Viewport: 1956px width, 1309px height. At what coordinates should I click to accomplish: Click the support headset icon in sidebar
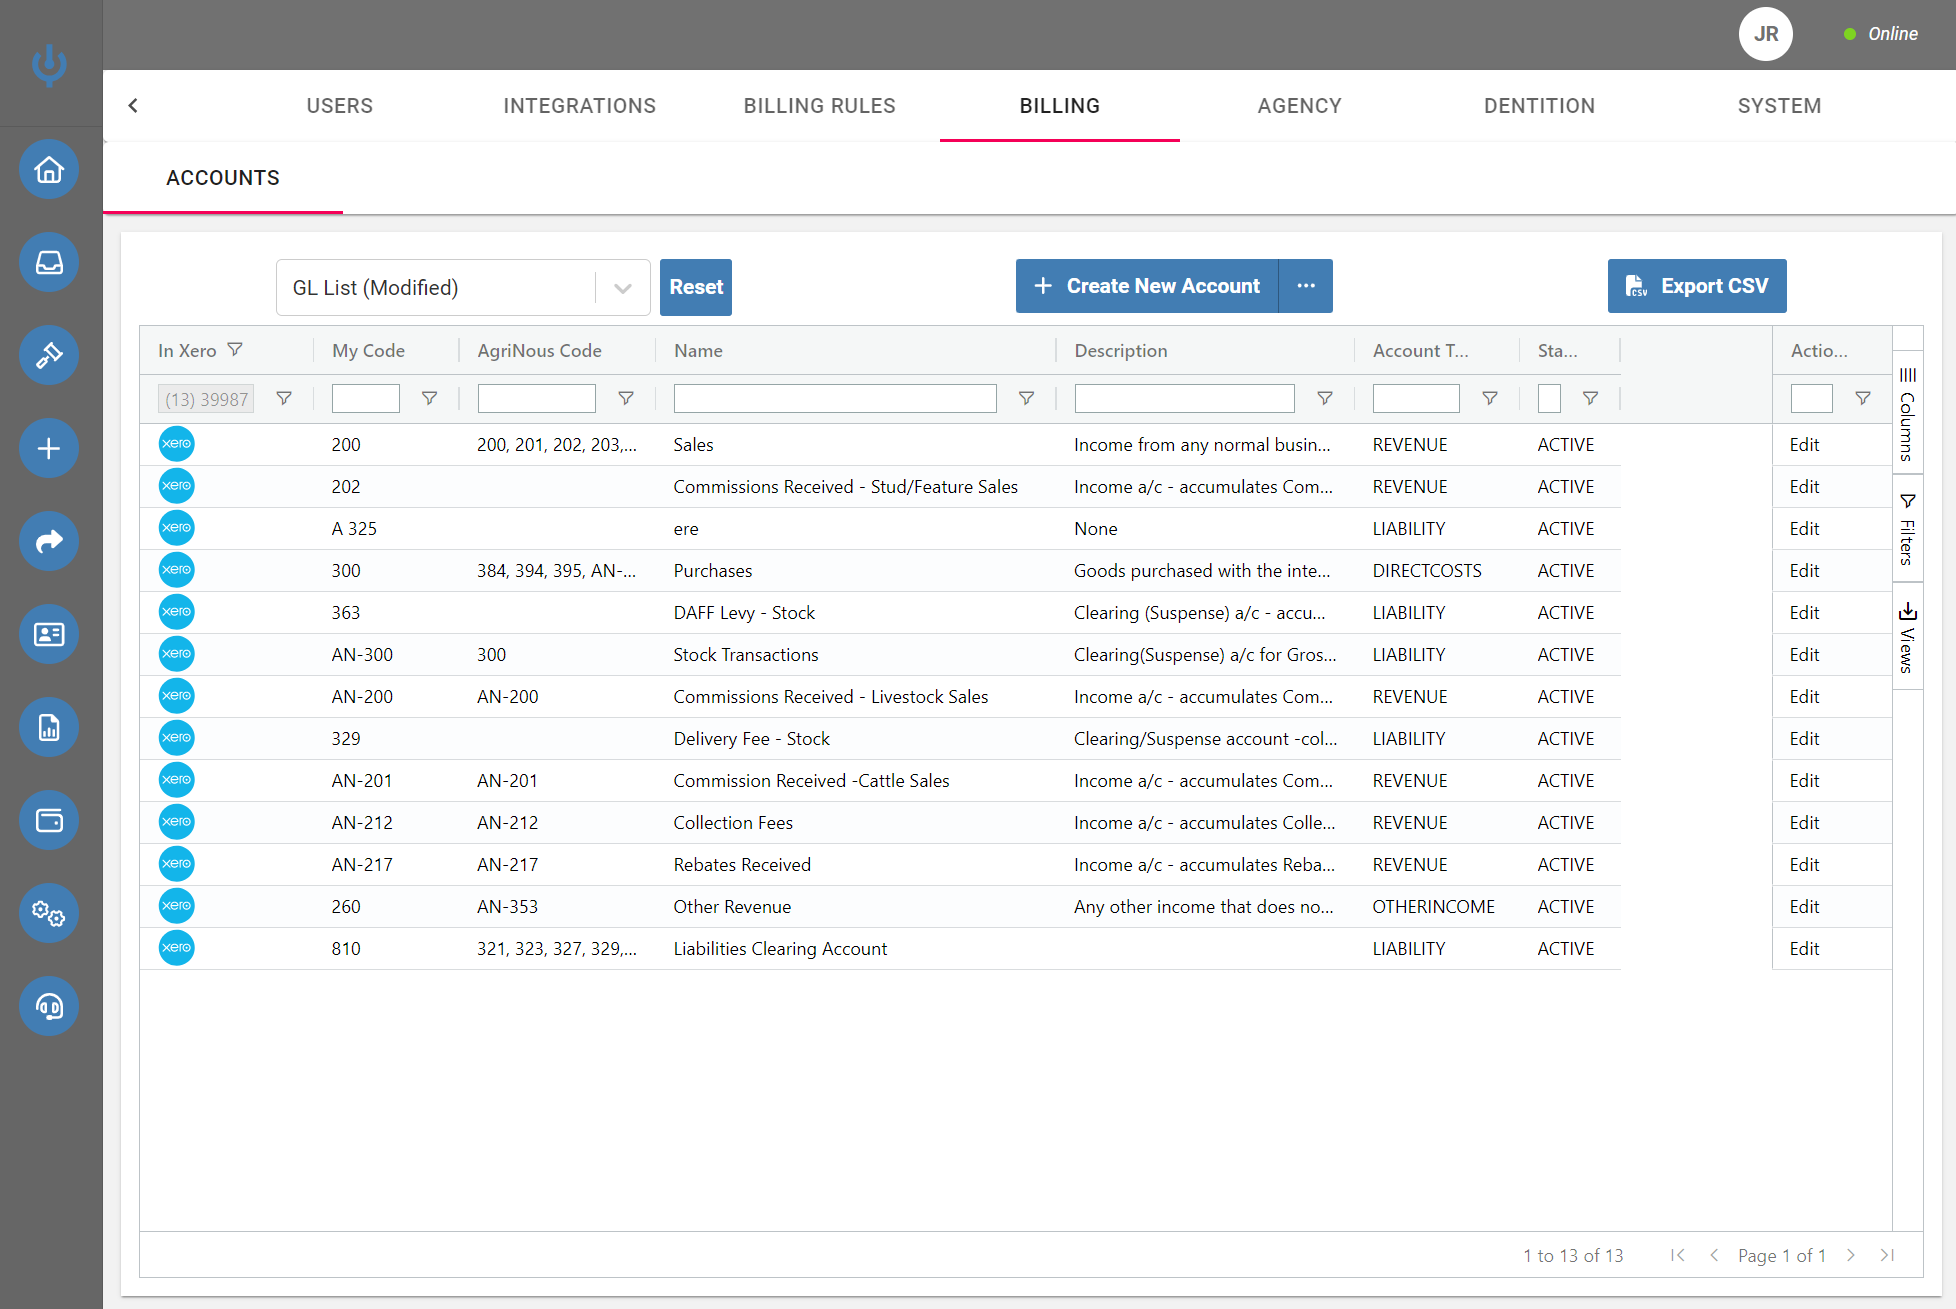(50, 1005)
